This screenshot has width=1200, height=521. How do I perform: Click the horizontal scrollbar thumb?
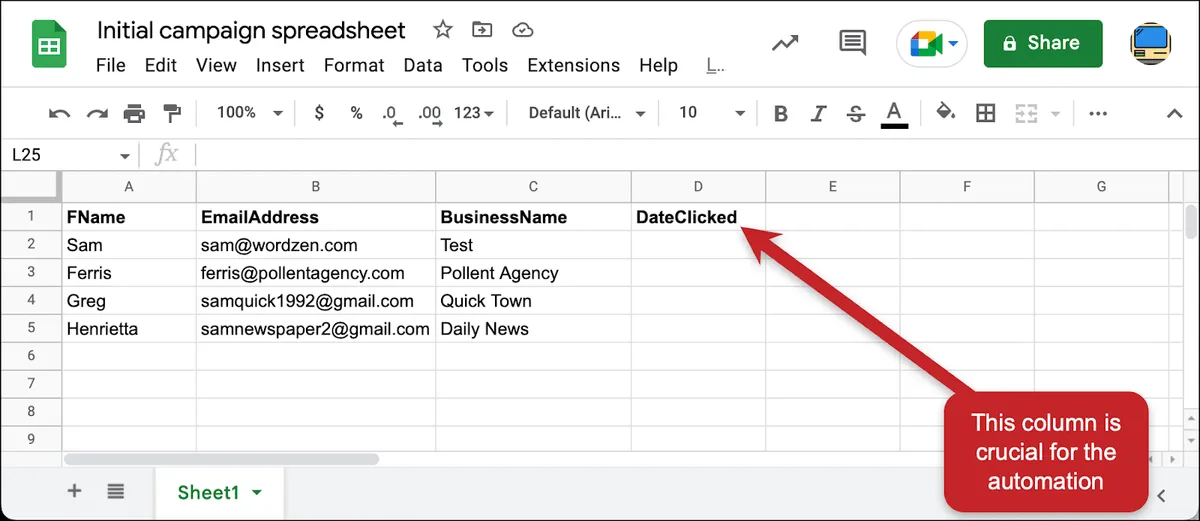221,459
